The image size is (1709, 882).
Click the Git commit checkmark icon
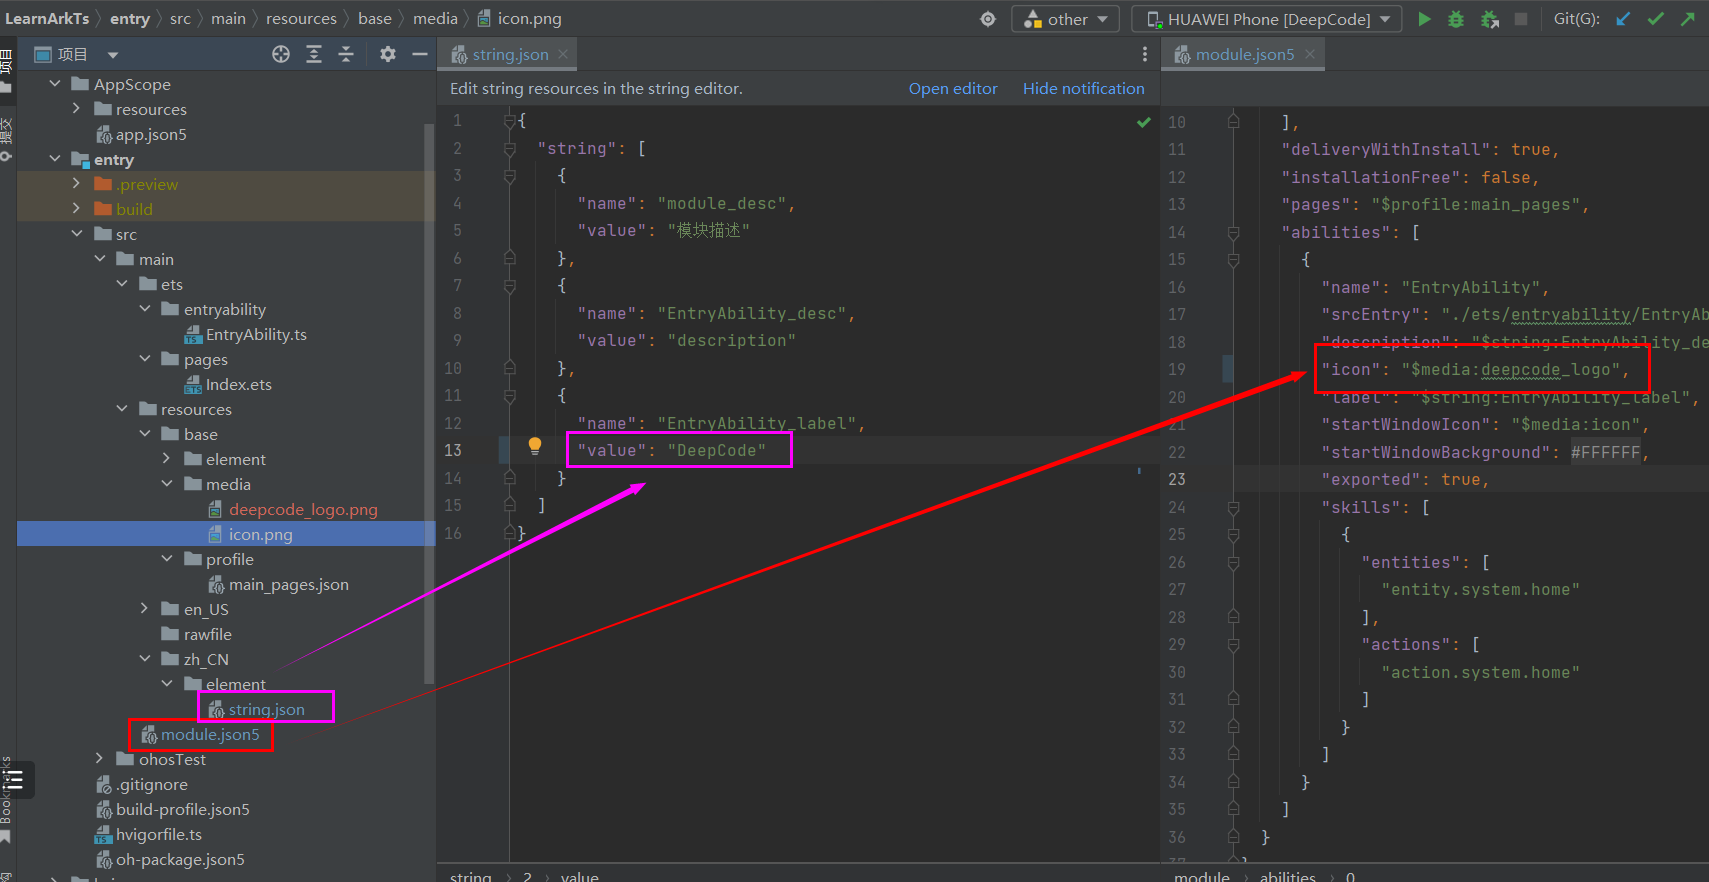pos(1656,19)
